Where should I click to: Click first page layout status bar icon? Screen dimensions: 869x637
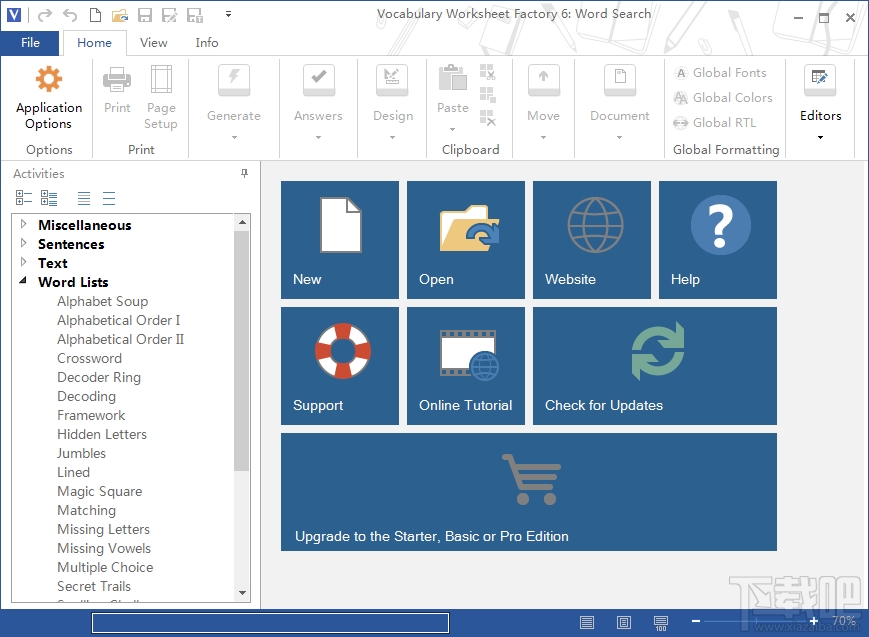tap(587, 623)
